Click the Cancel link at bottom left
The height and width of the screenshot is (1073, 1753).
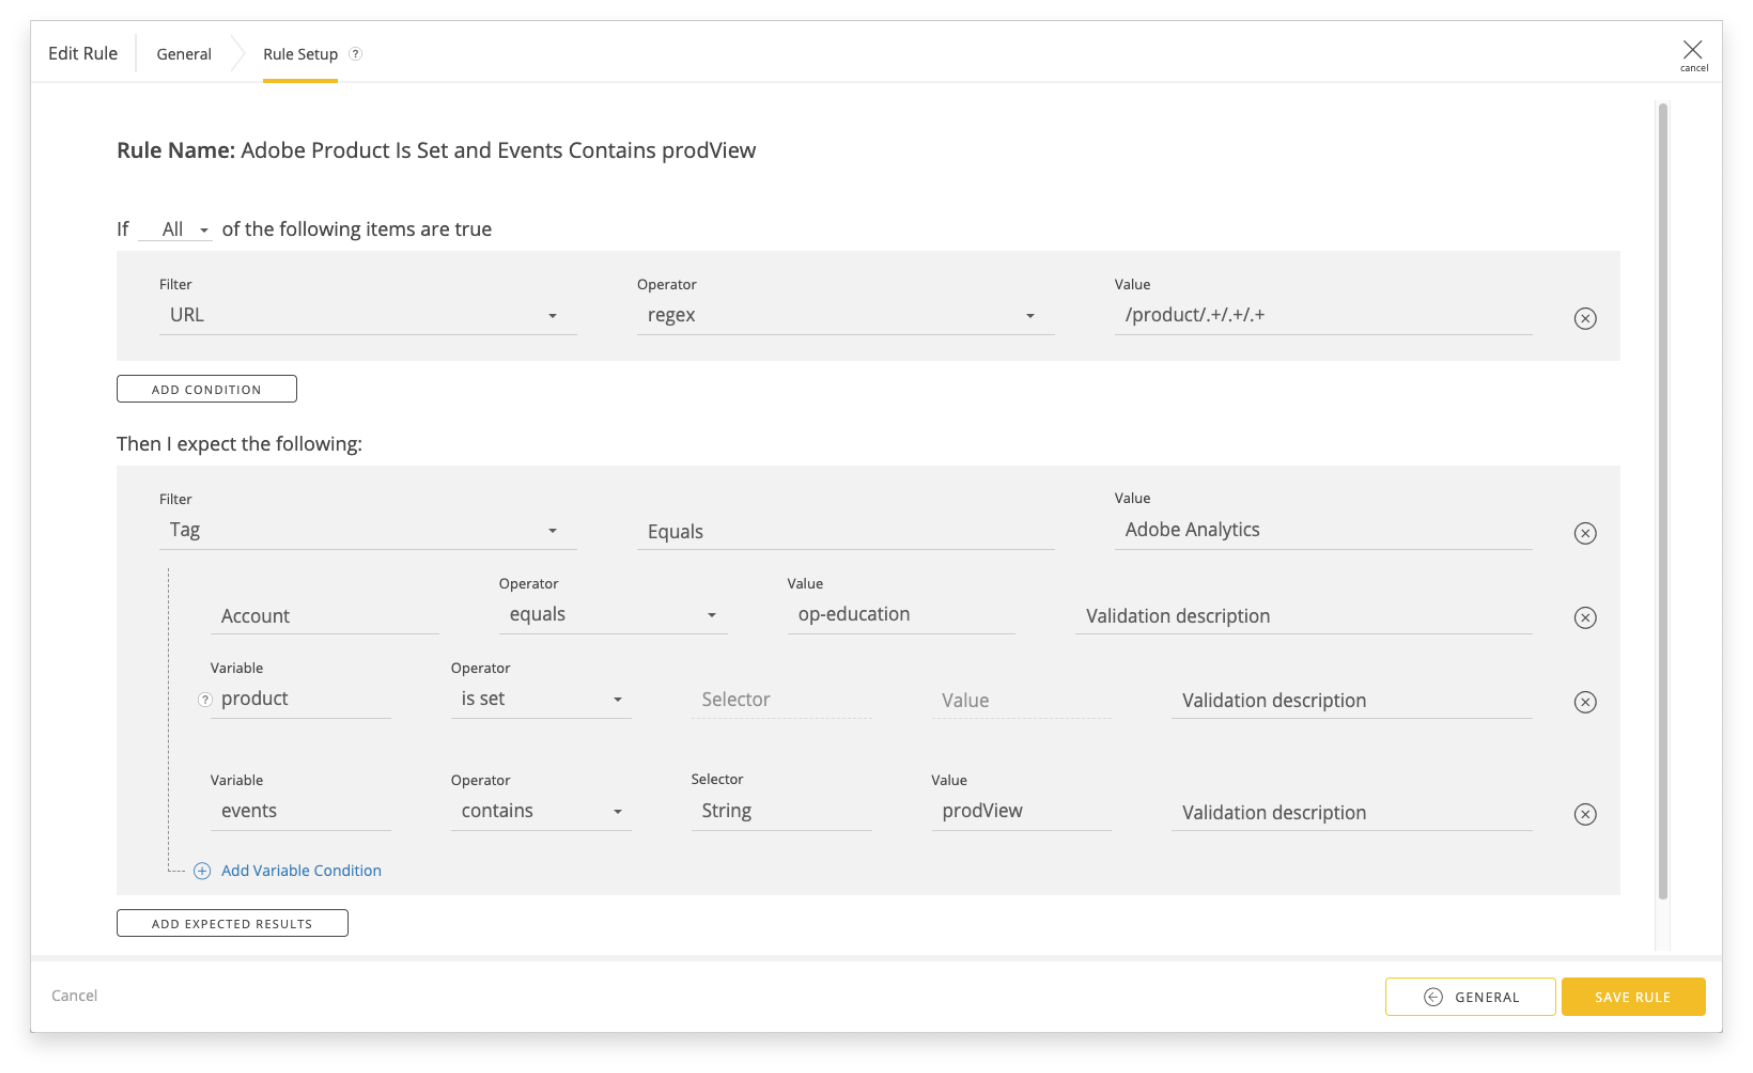[x=75, y=996]
